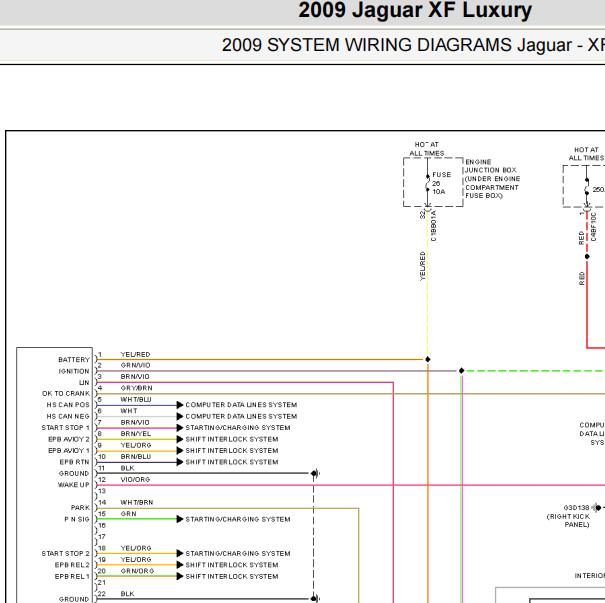Open "SHIFT INTERLOCK SYSTEM" reference on pin 8

(x=232, y=439)
